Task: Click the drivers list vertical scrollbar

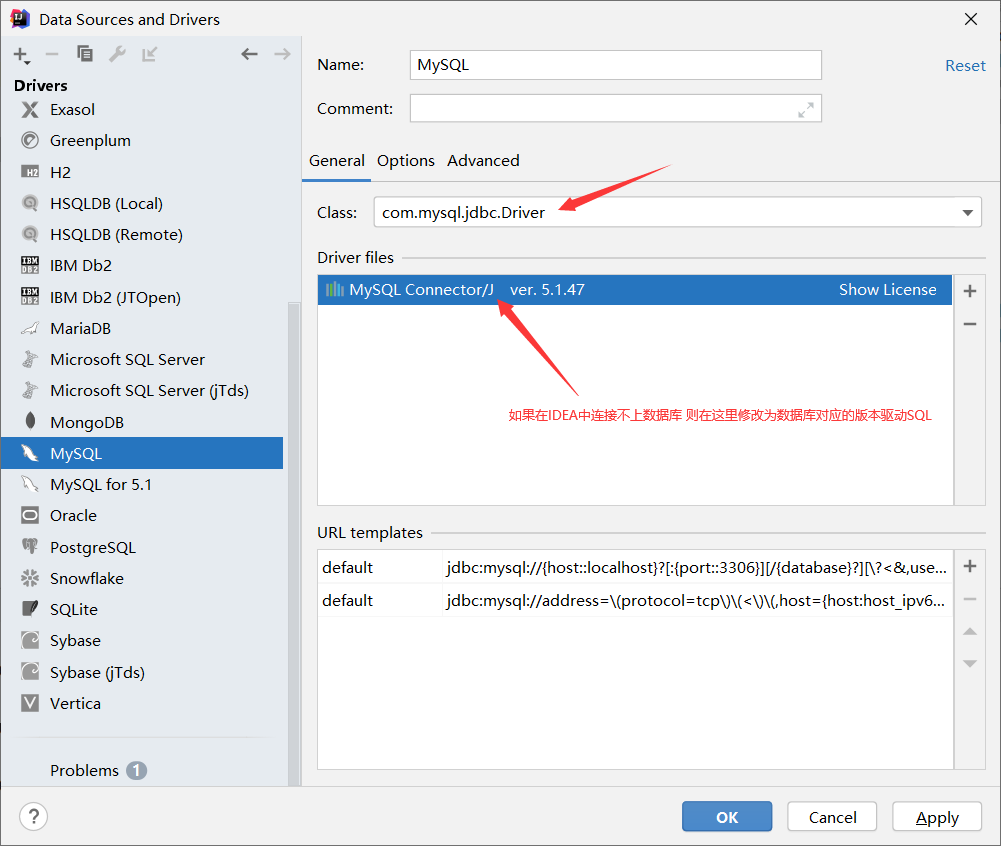Action: click(x=294, y=544)
